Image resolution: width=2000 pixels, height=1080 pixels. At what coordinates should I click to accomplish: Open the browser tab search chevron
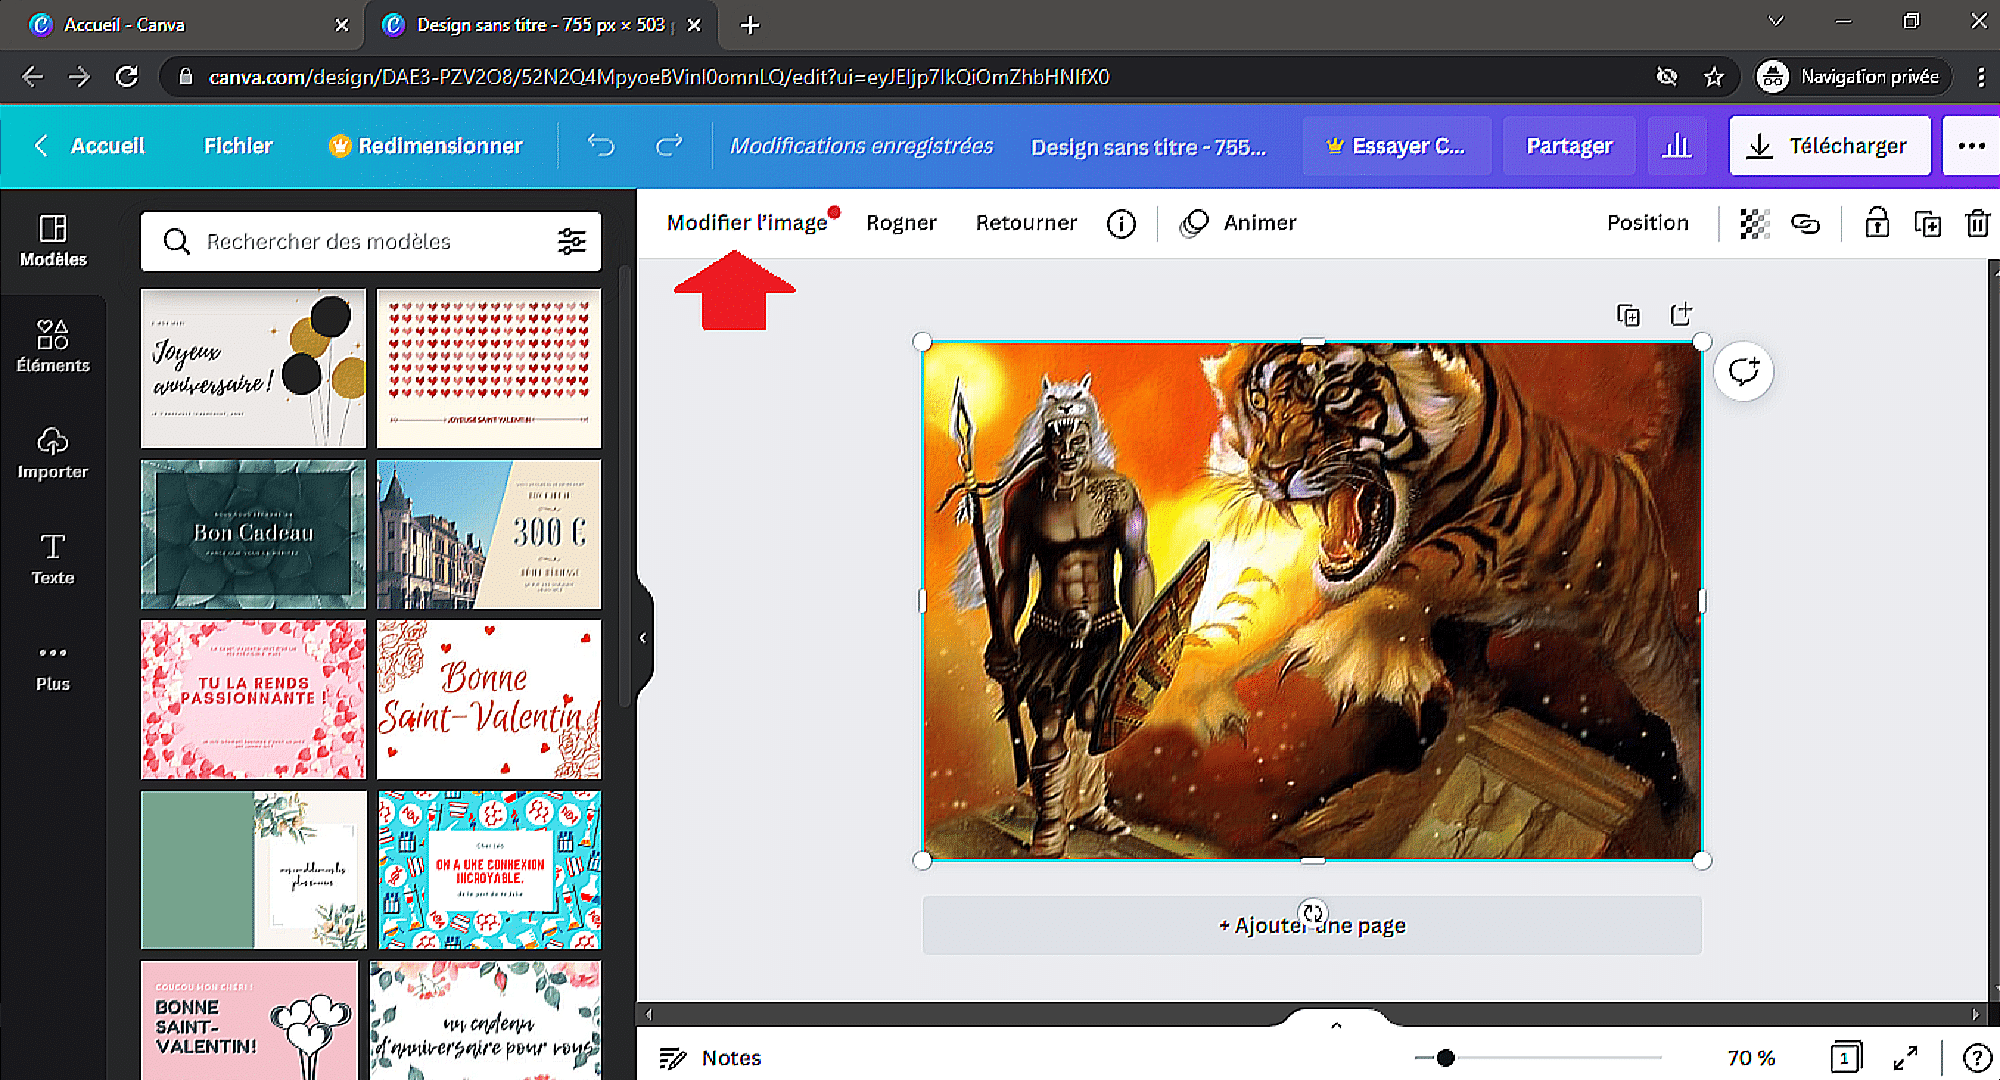[1776, 21]
